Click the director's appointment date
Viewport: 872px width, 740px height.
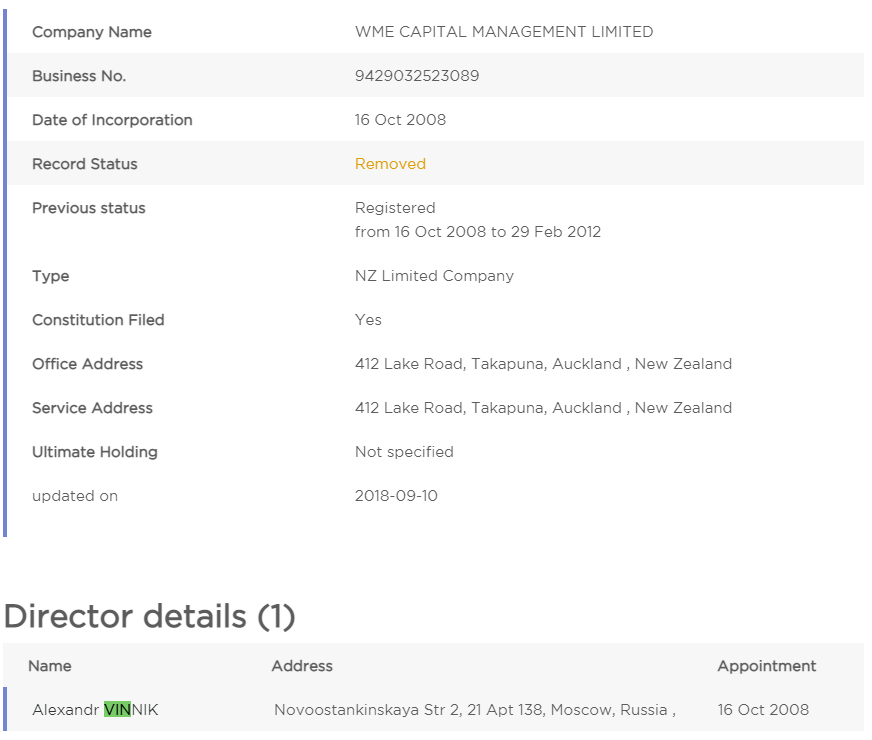[763, 710]
